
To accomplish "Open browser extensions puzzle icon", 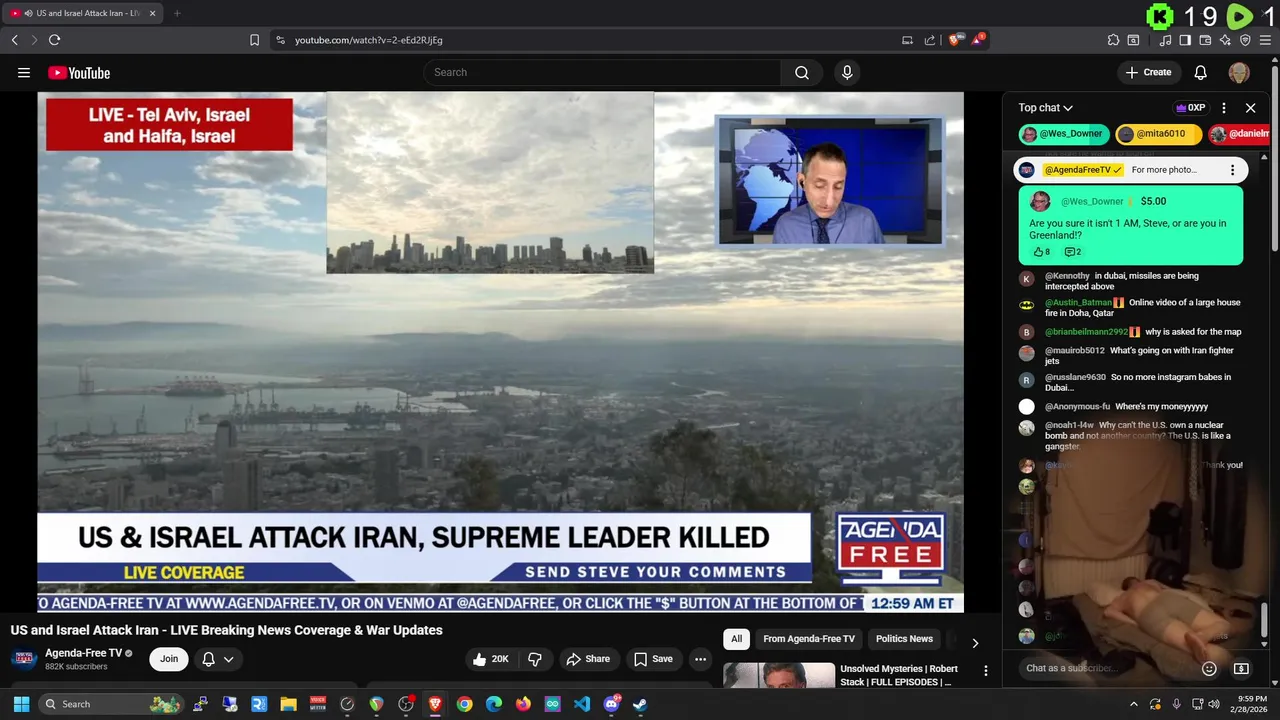I will click(1113, 40).
